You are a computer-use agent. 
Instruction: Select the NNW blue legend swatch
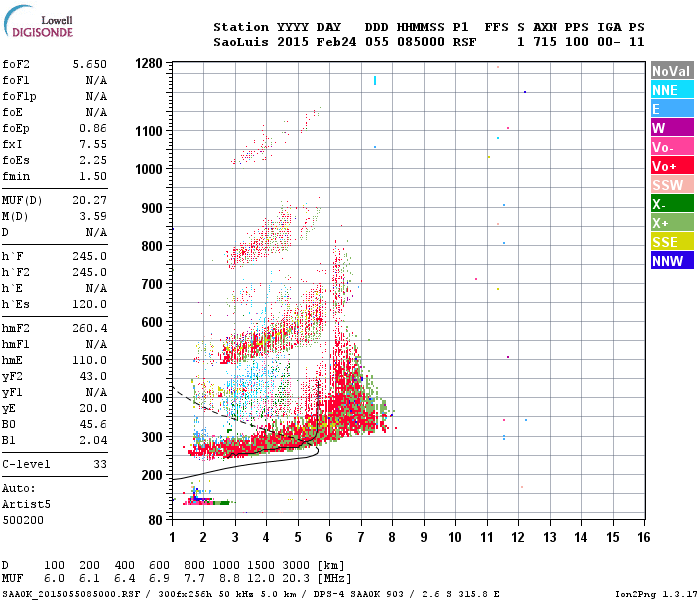672,261
